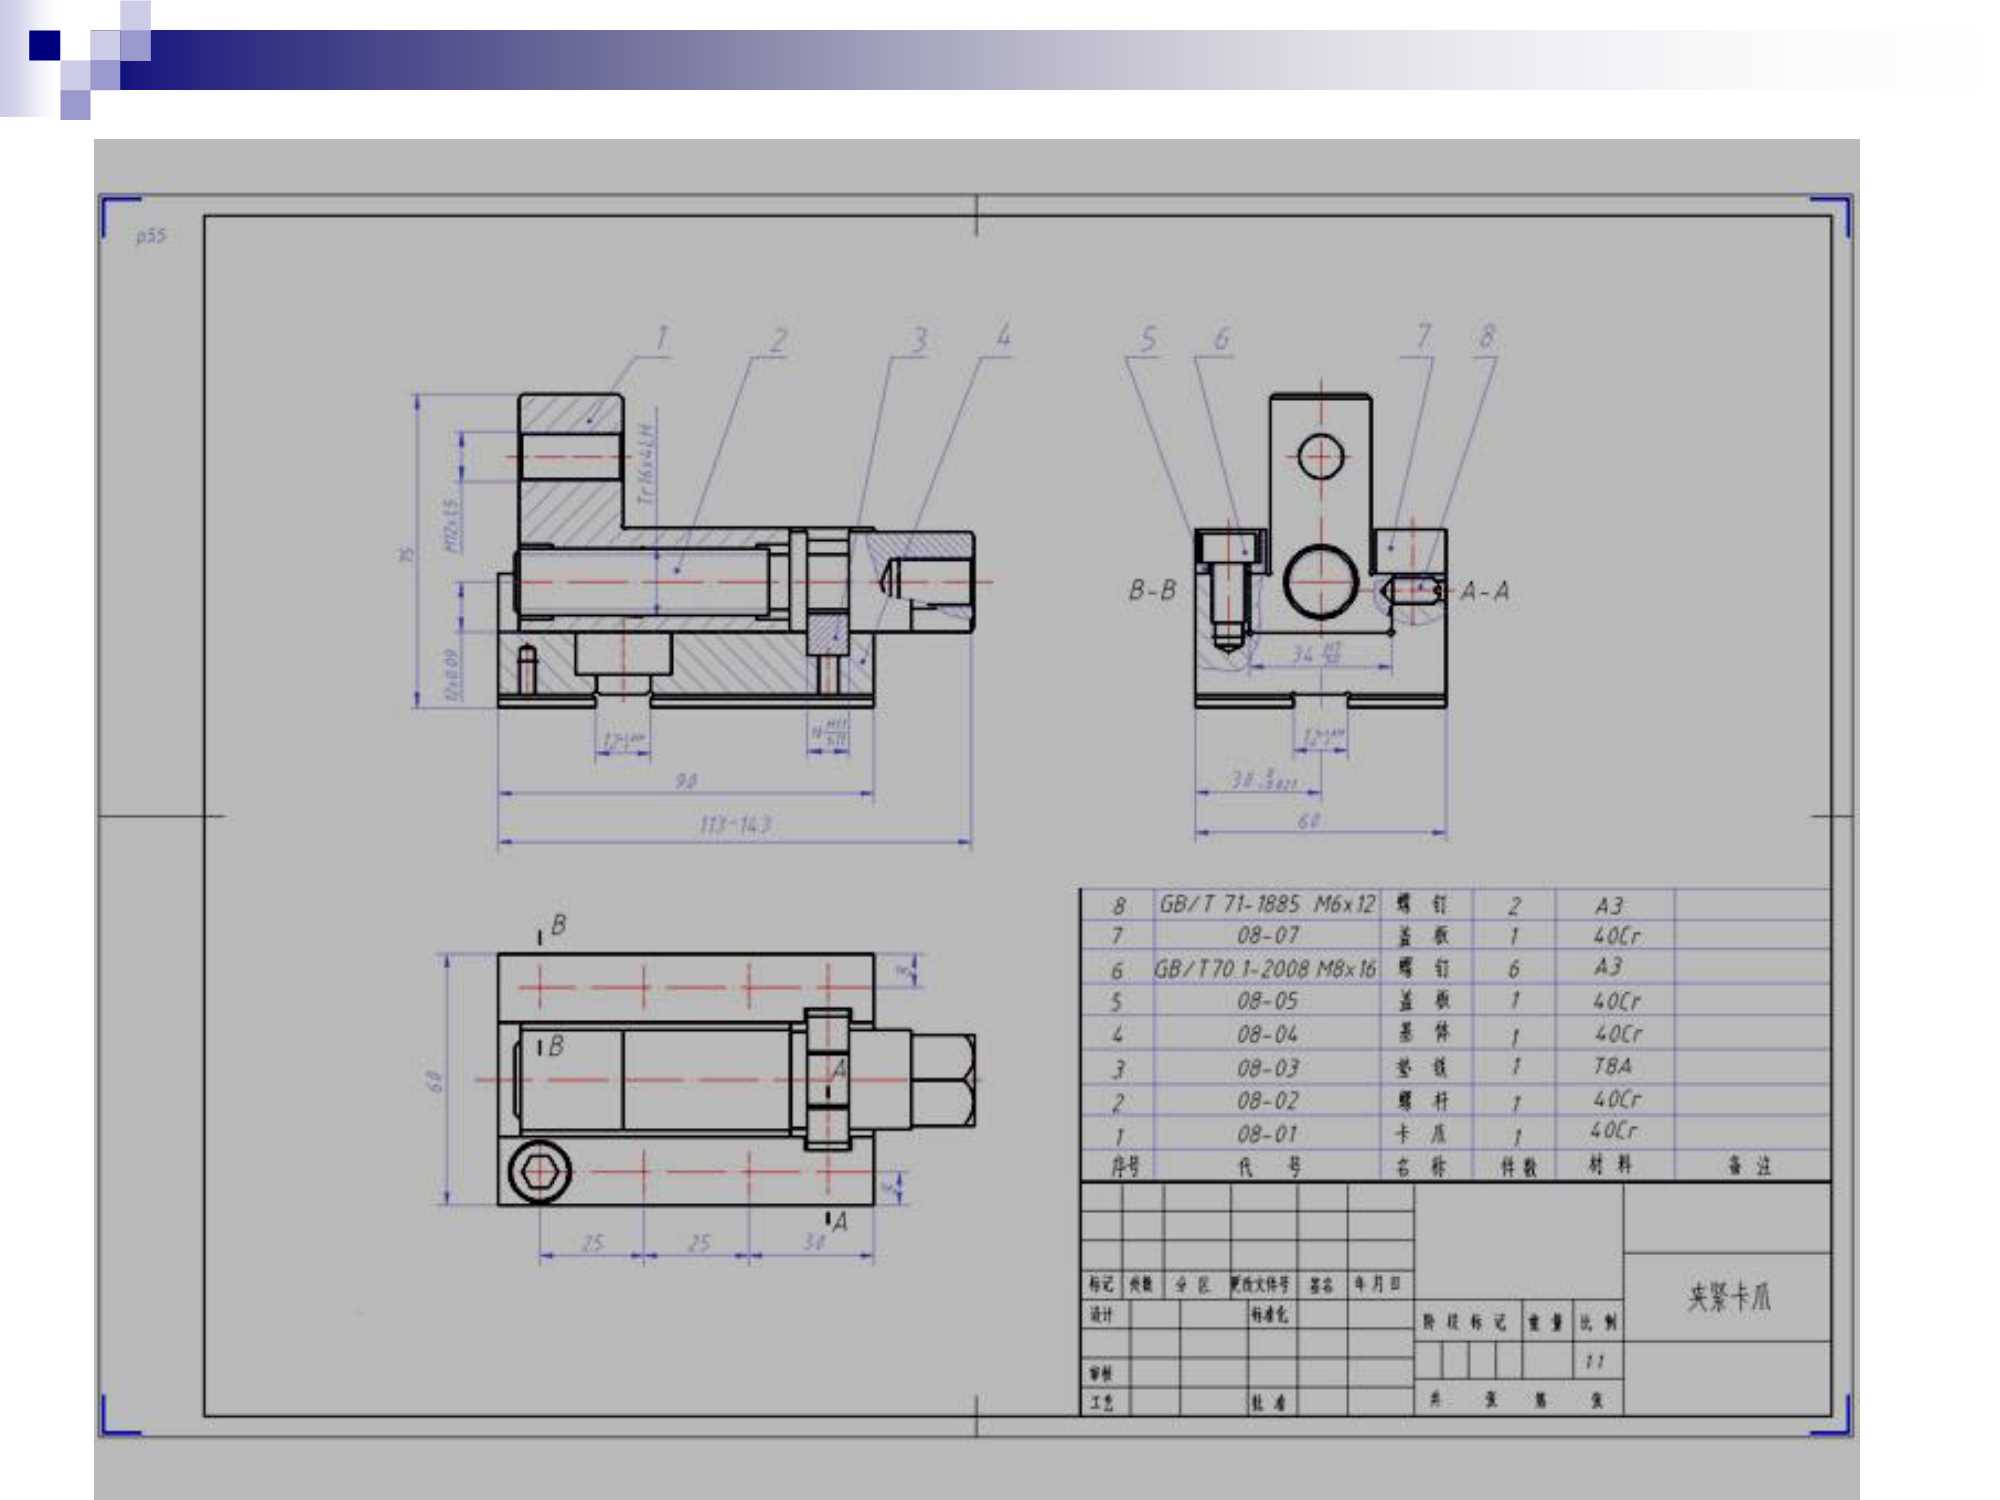
Task: Click balloon number "8" above the side view
Action: pyautogui.click(x=1487, y=336)
